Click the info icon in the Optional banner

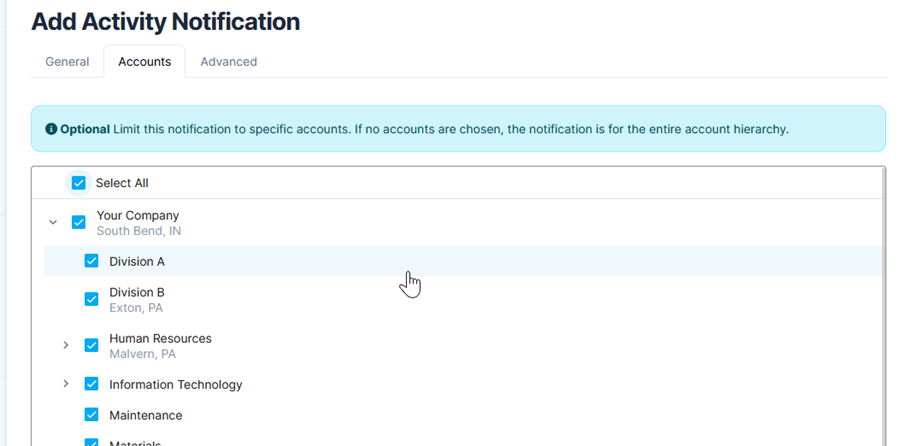(x=51, y=130)
